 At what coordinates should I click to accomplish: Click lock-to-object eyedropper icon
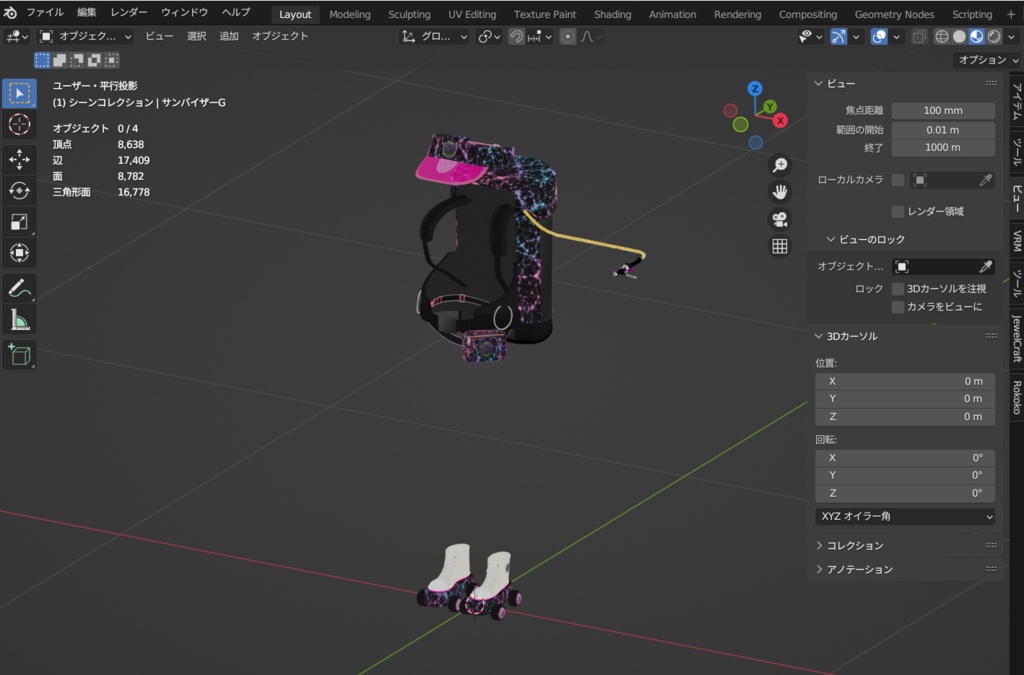(985, 266)
